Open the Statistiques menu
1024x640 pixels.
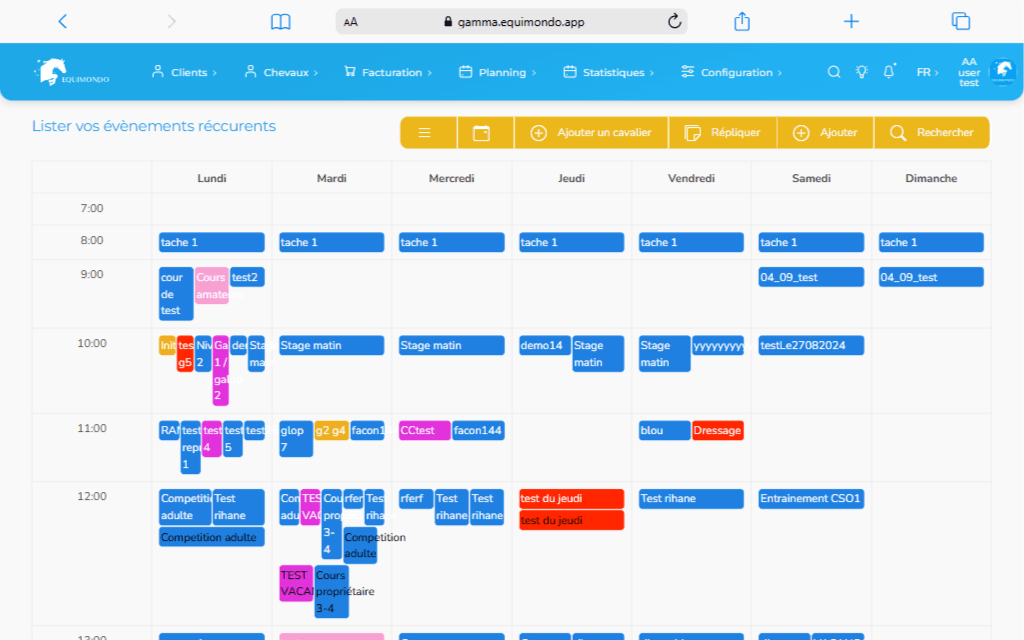pos(608,72)
